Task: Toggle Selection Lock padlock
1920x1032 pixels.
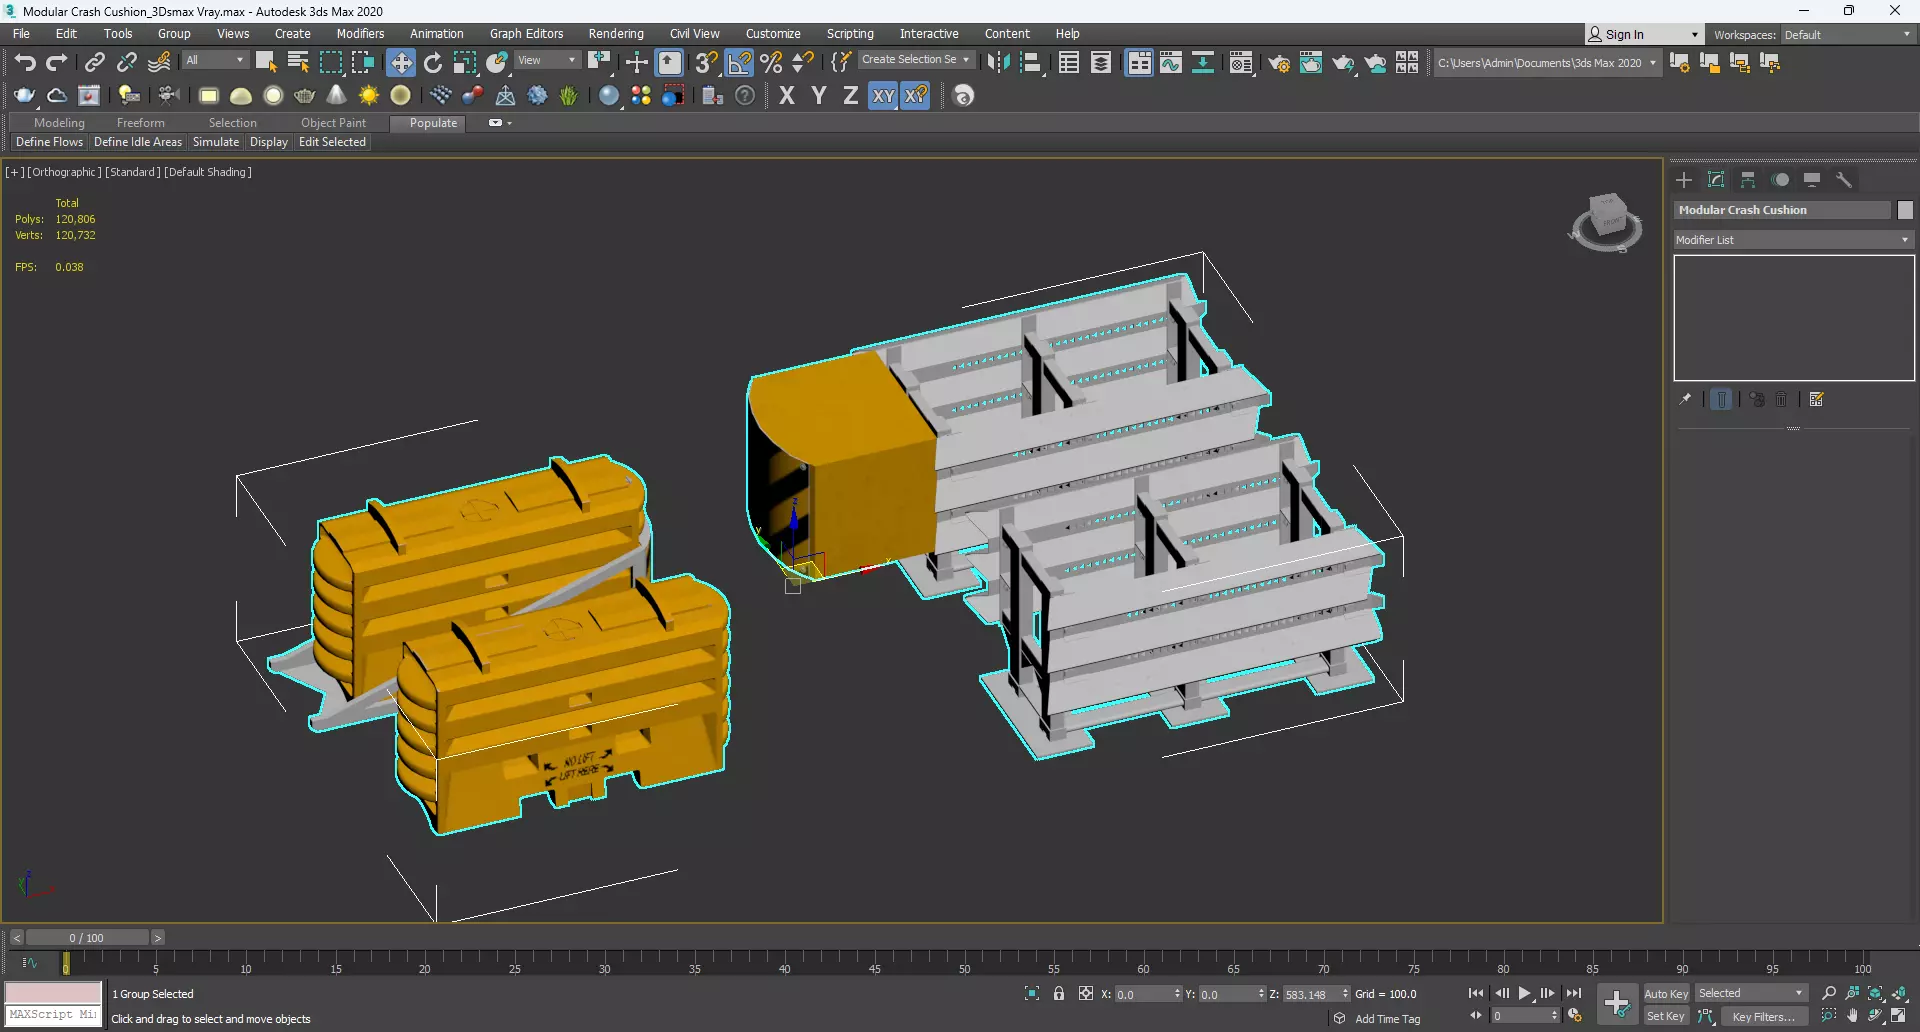Action: (1059, 993)
